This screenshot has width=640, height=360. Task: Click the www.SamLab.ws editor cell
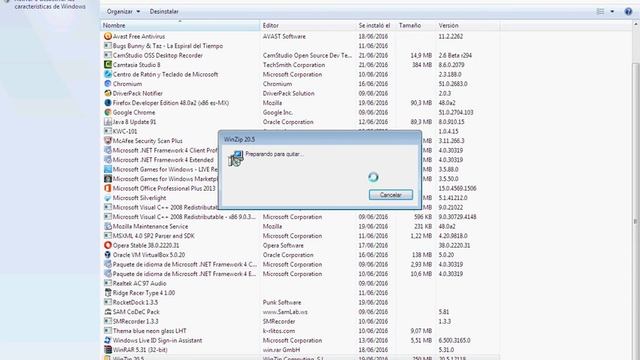point(285,312)
